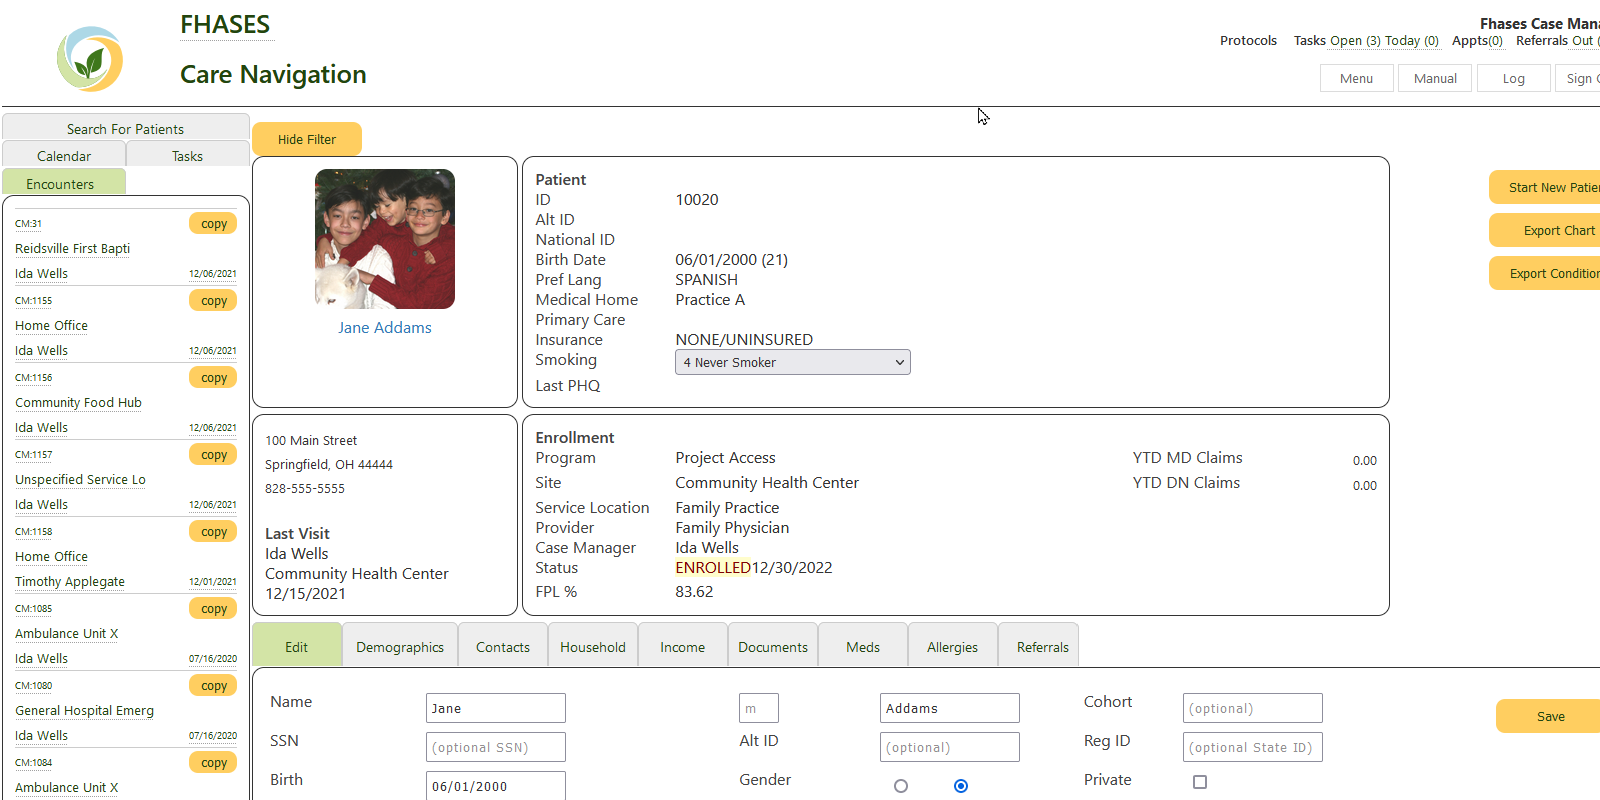Click the FHASES title link
The height and width of the screenshot is (800, 1600).
(x=225, y=25)
